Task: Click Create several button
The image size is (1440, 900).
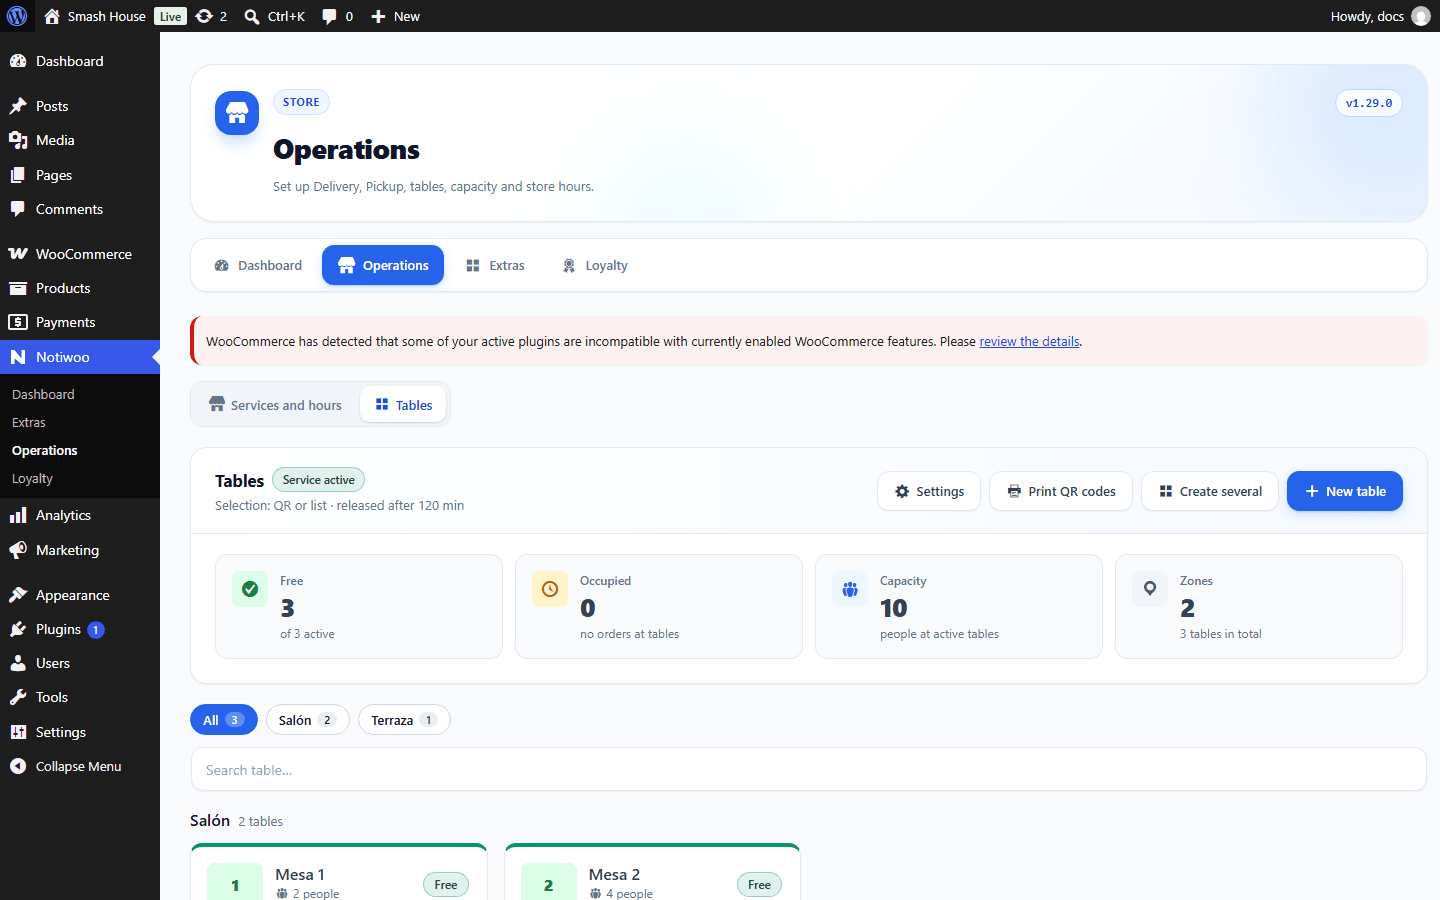Action: click(x=1210, y=491)
